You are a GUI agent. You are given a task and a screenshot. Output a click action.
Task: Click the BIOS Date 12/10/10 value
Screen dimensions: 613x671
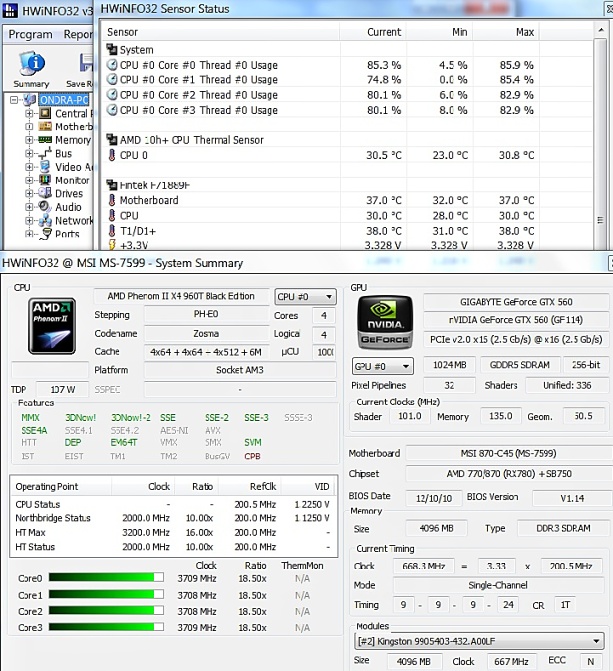[x=434, y=498]
